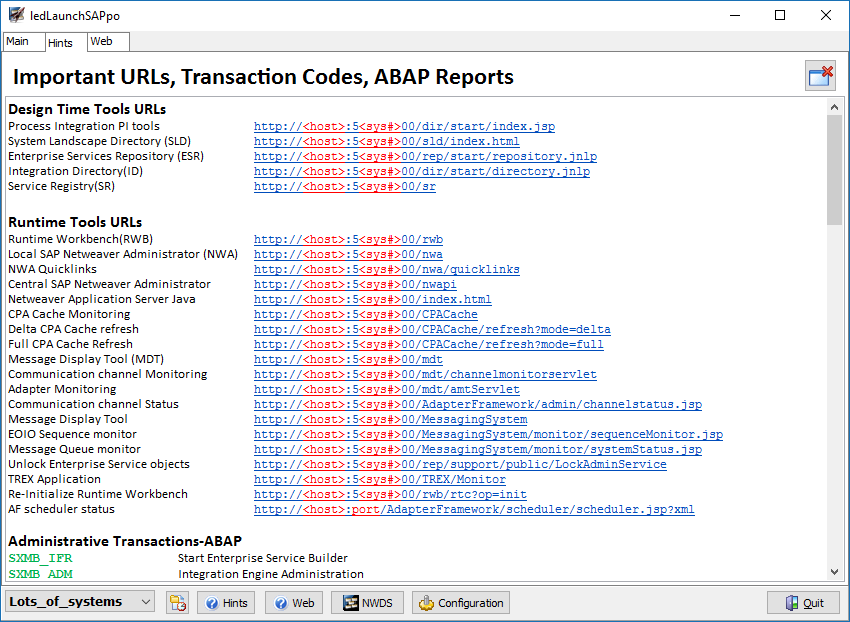The height and width of the screenshot is (622, 850).
Task: Click the 'TREX Application' label
Action: [x=54, y=479]
